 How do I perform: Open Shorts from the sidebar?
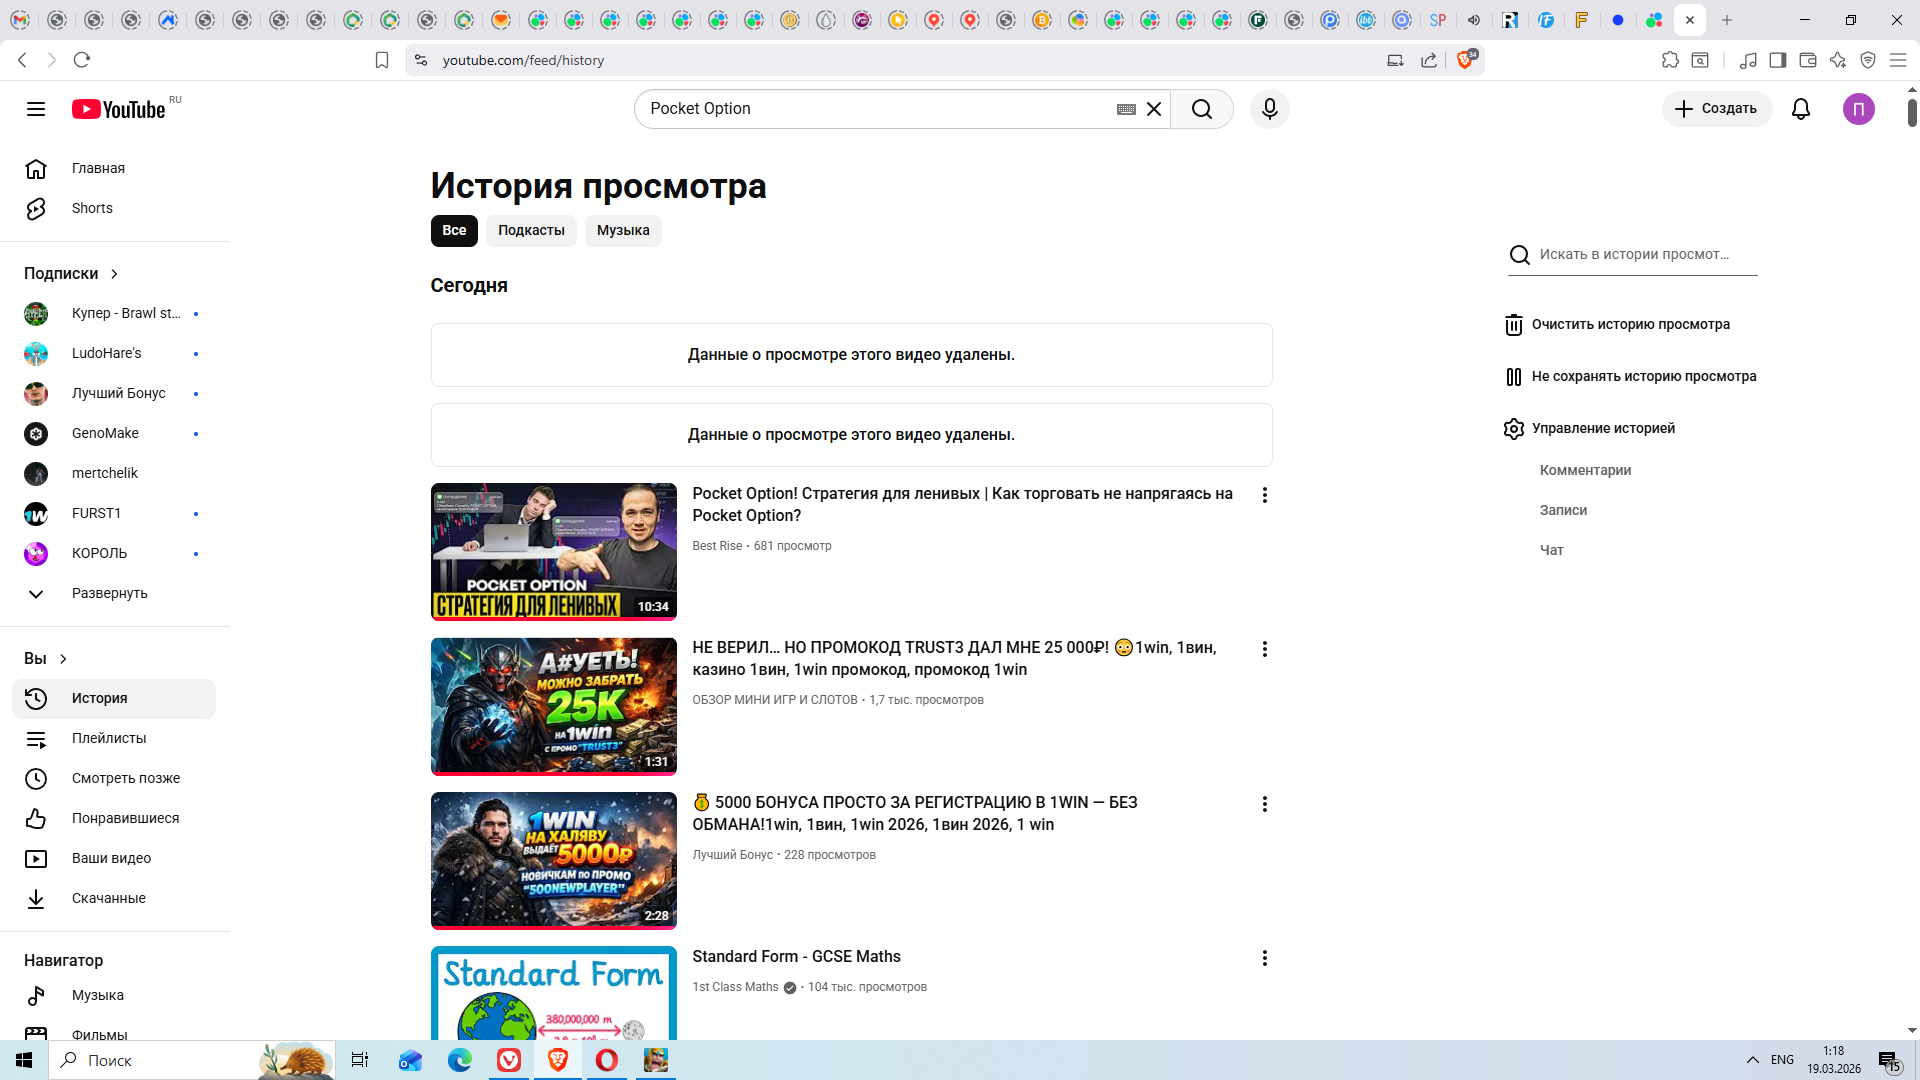pos(92,208)
